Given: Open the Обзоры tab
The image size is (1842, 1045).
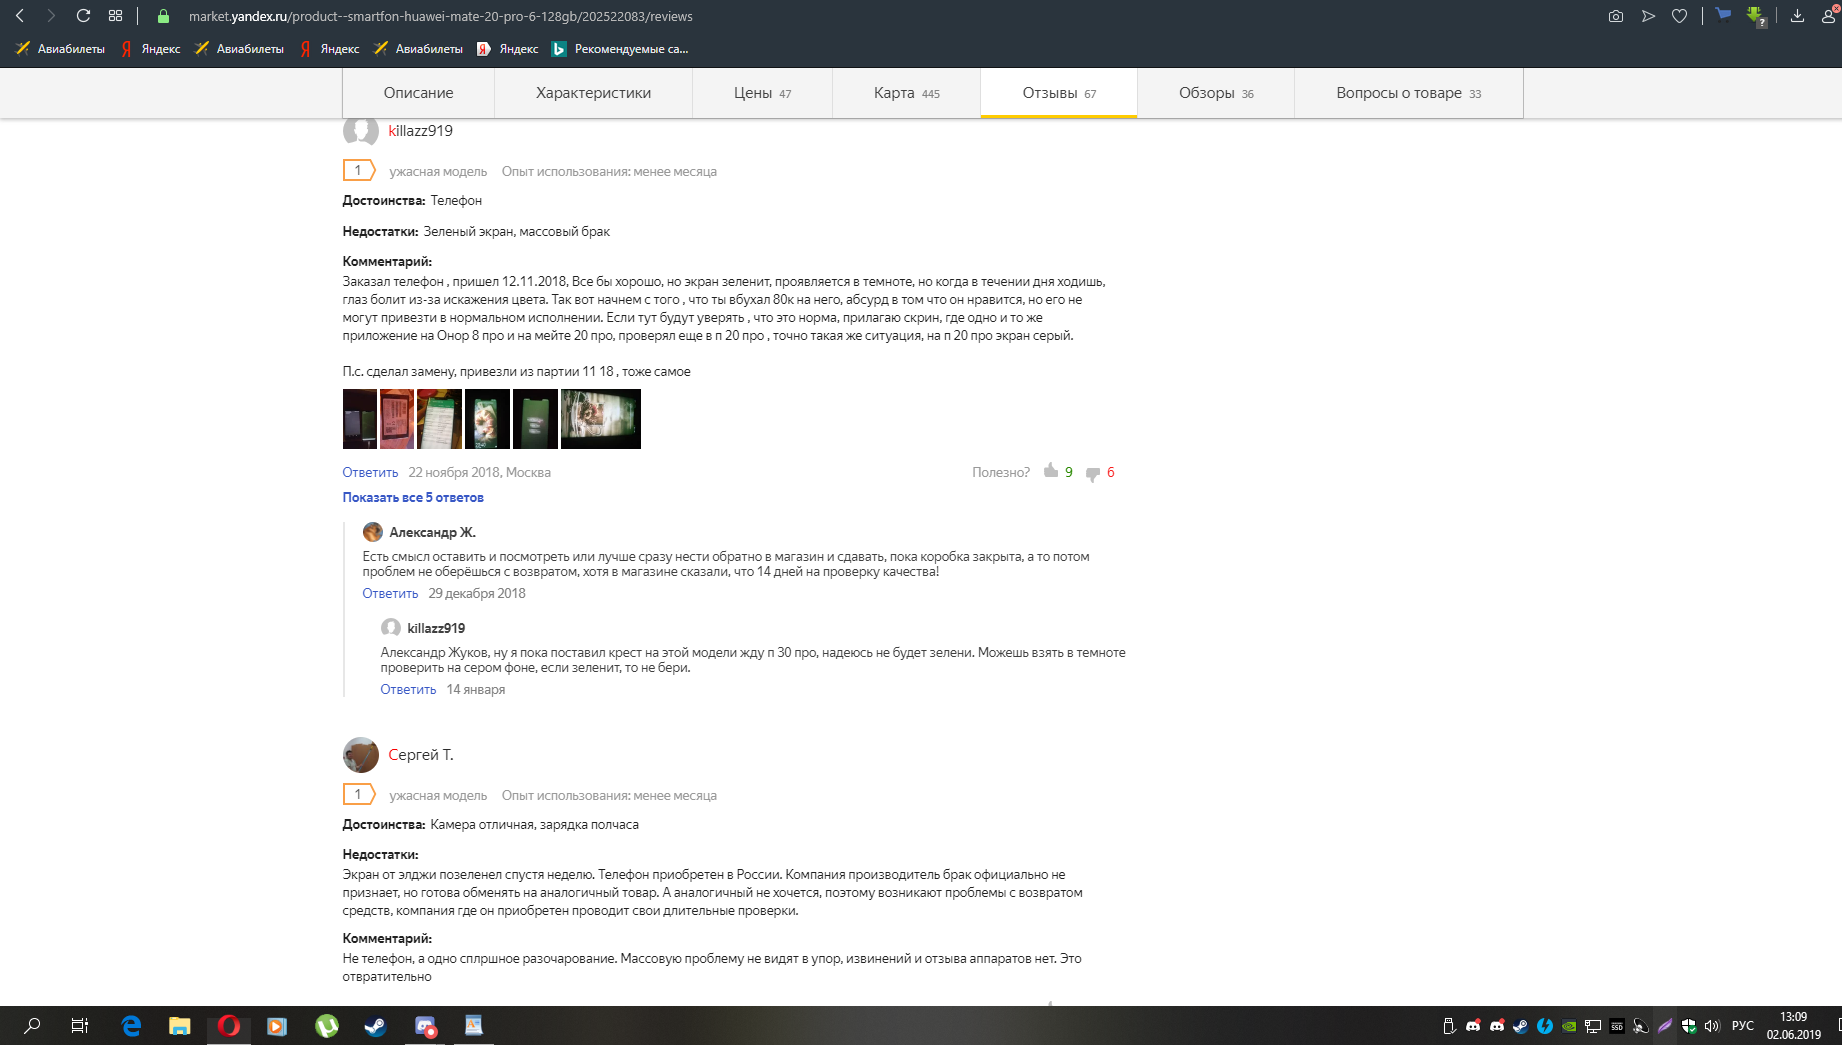Looking at the screenshot, I should pos(1216,93).
